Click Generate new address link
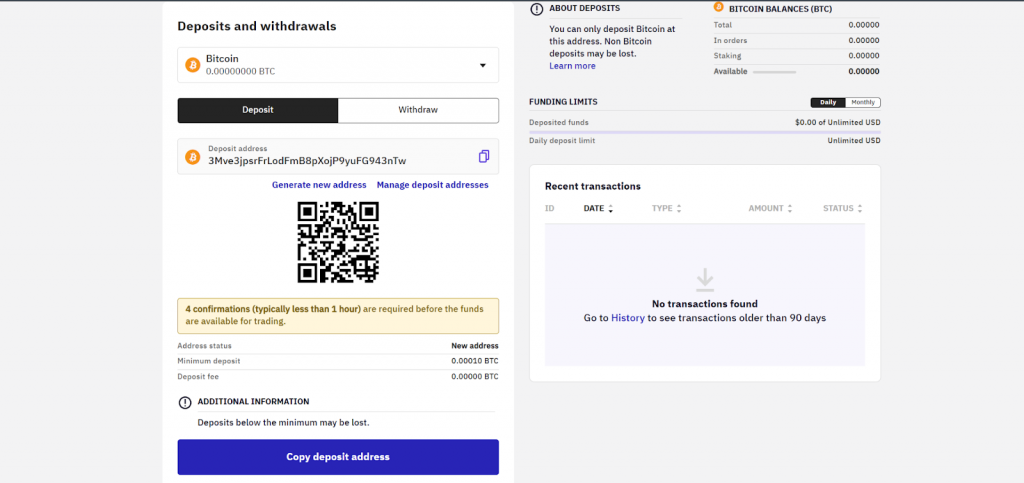This screenshot has width=1024, height=483. coord(319,185)
